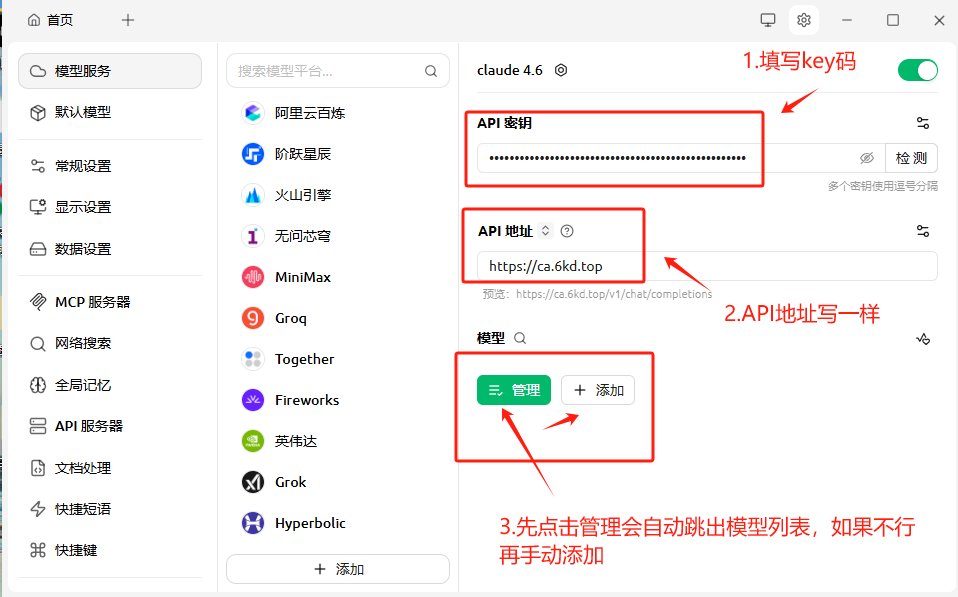Open 全局记忆 settings
The width and height of the screenshot is (958, 597).
[x=110, y=385]
